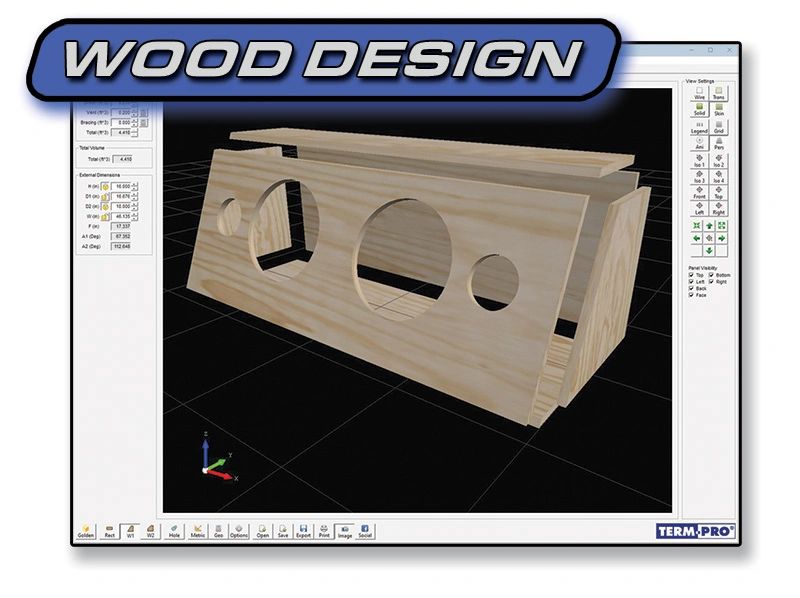This screenshot has height=598, width=800.
Task: Toggle the Pers perspective view
Action: pos(718,143)
